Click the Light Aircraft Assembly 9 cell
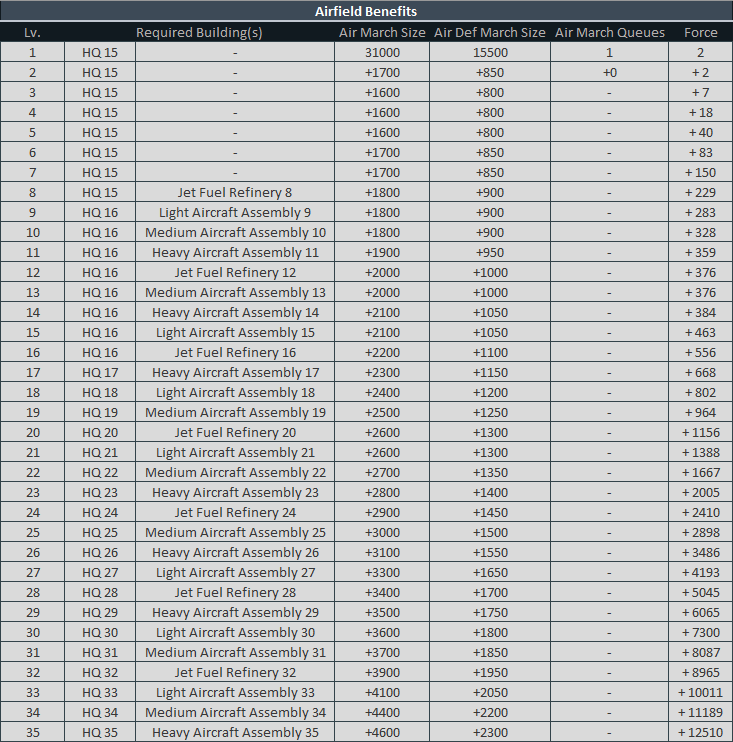The height and width of the screenshot is (742, 733). [x=235, y=212]
